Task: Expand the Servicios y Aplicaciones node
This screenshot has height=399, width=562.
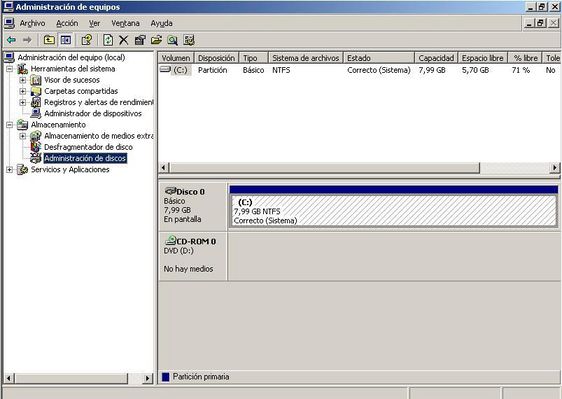Action: (x=9, y=169)
